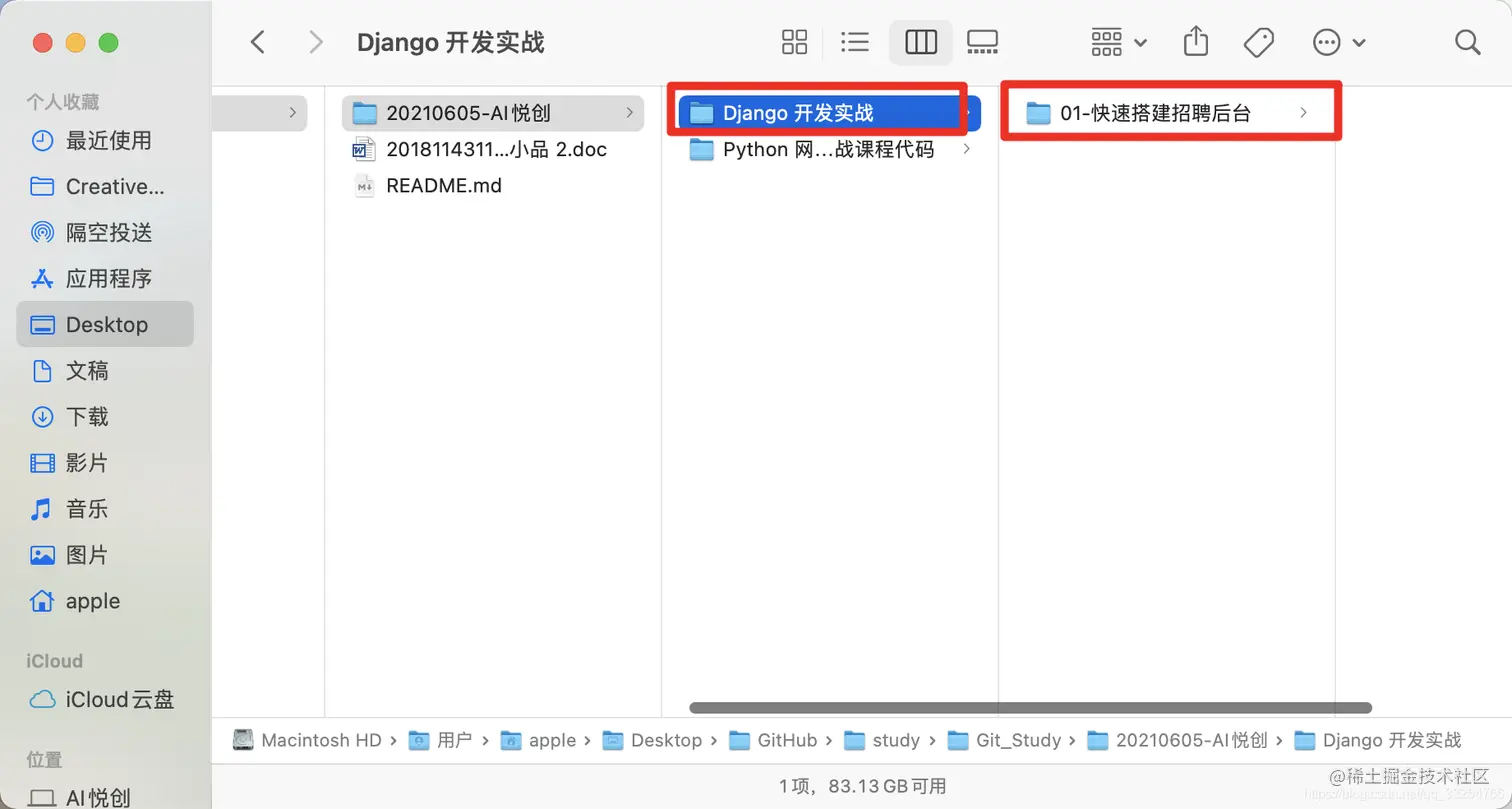1512x809 pixels.
Task: Open 图片 in the sidebar
Action: point(105,555)
